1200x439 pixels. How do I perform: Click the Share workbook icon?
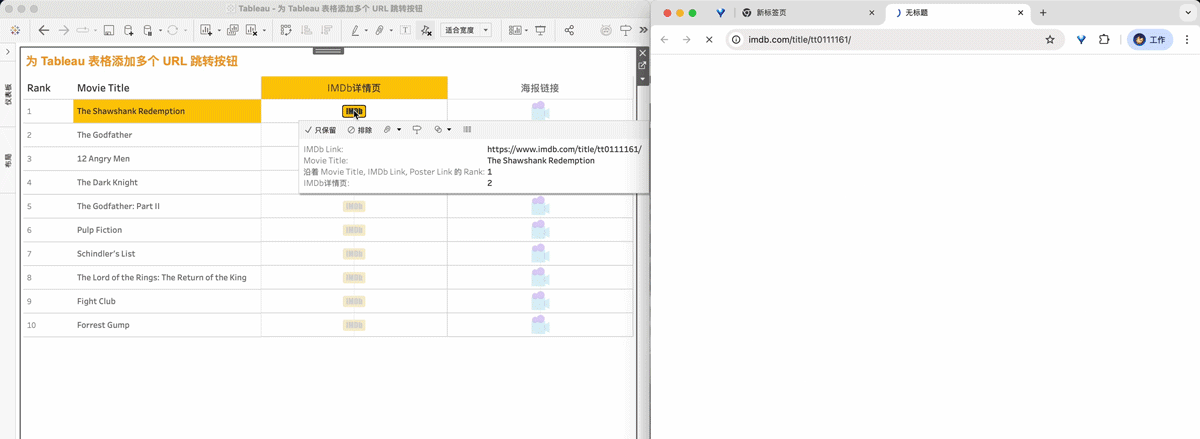[569, 30]
